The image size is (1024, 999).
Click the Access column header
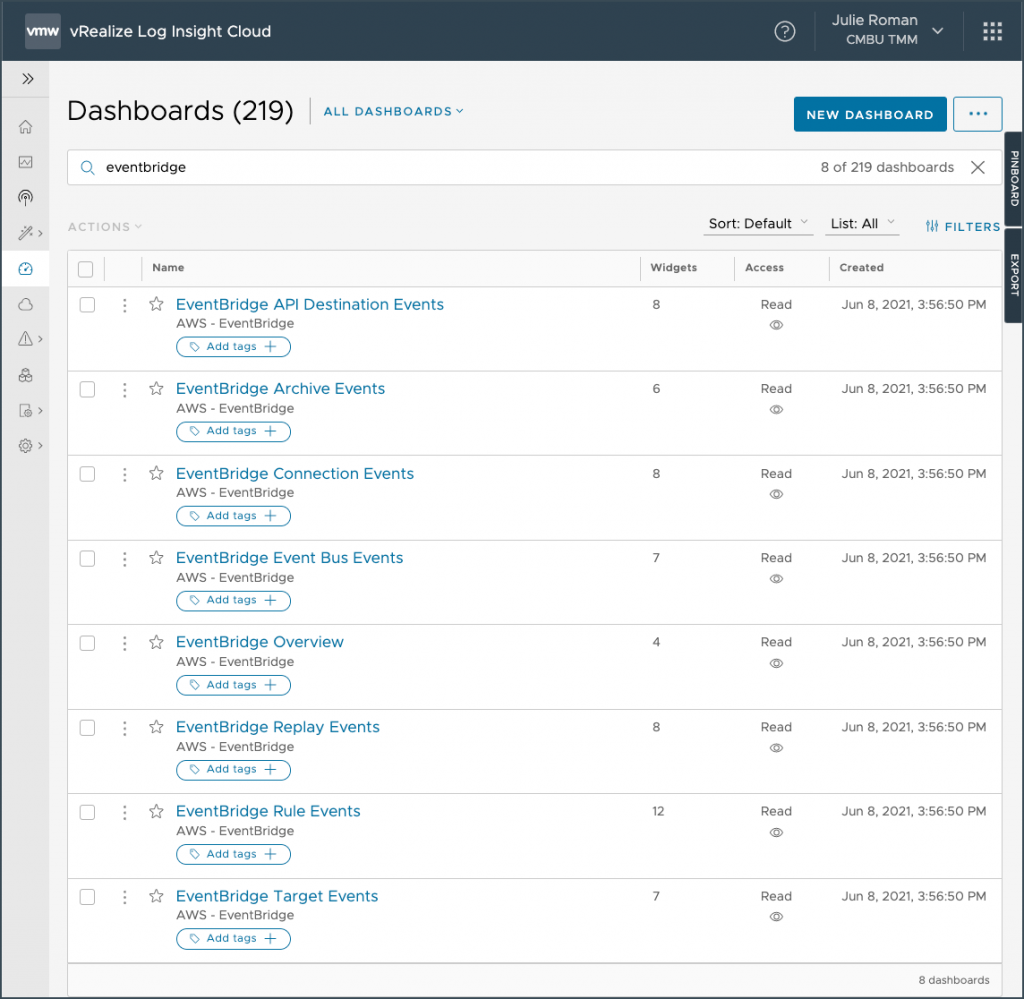click(764, 268)
